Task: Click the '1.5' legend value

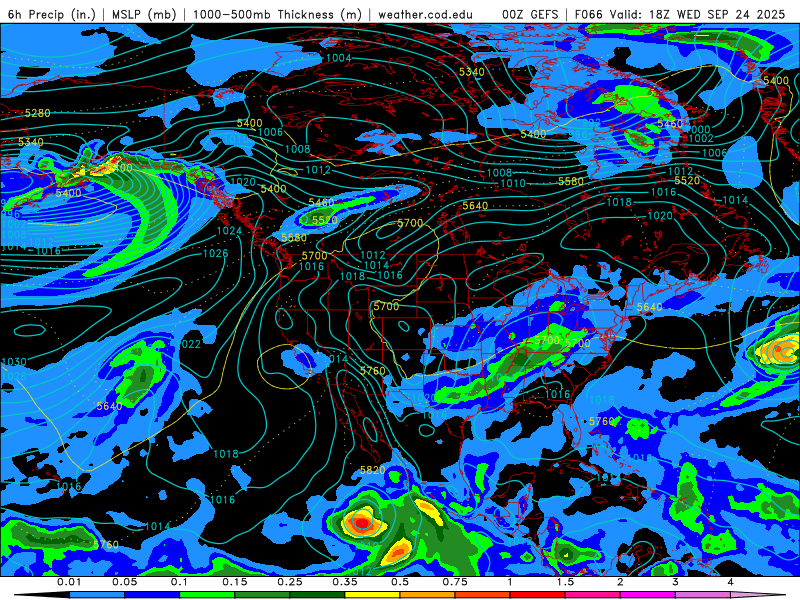Action: 565,582
